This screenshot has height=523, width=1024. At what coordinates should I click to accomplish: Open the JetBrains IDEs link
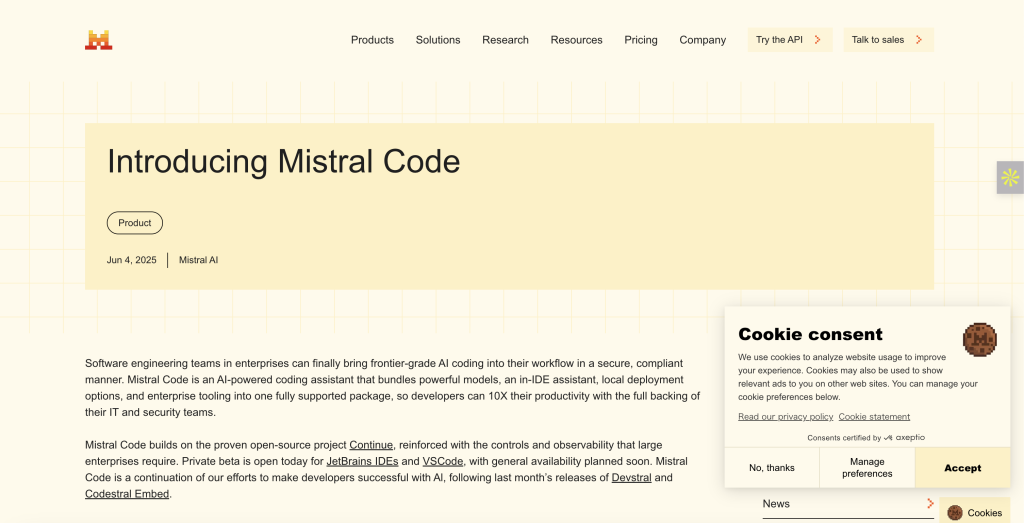(361, 461)
